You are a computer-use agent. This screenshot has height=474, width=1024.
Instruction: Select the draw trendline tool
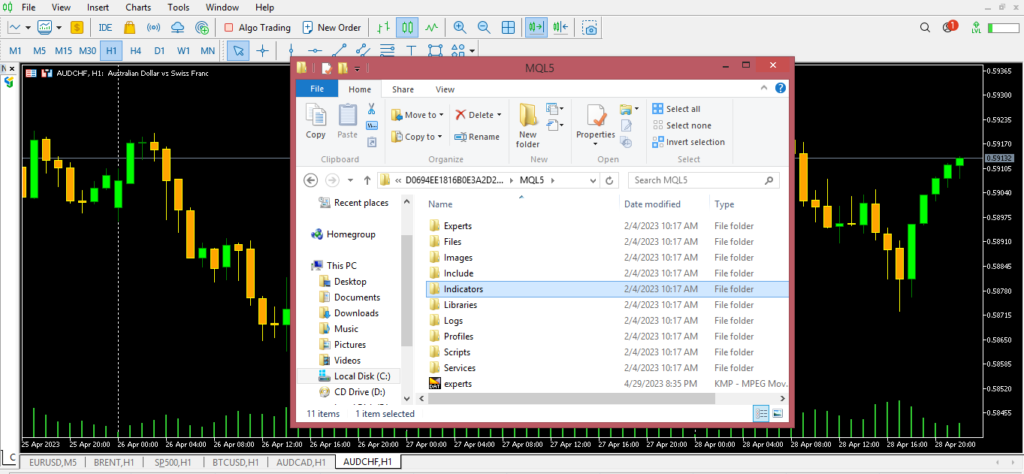coord(339,50)
